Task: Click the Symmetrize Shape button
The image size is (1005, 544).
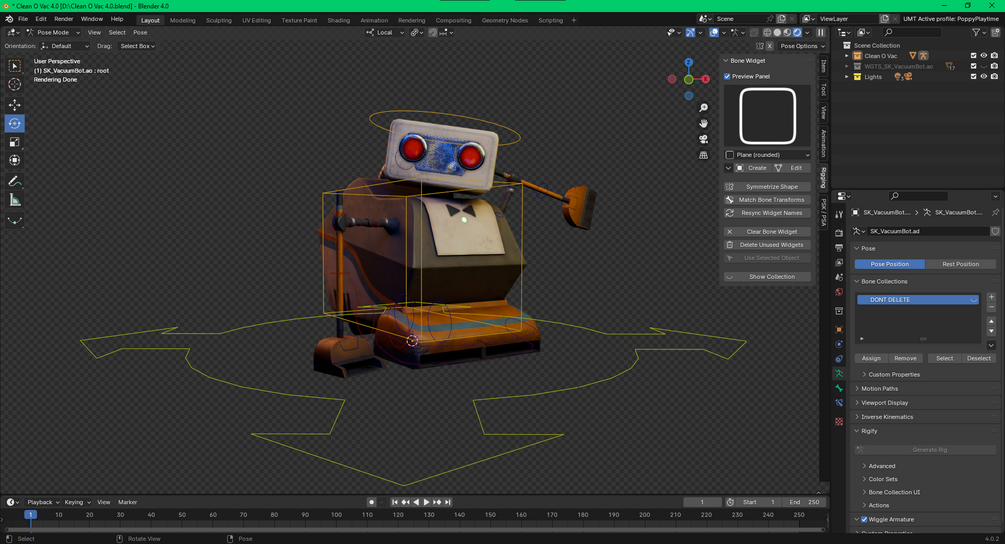Action: tap(767, 186)
